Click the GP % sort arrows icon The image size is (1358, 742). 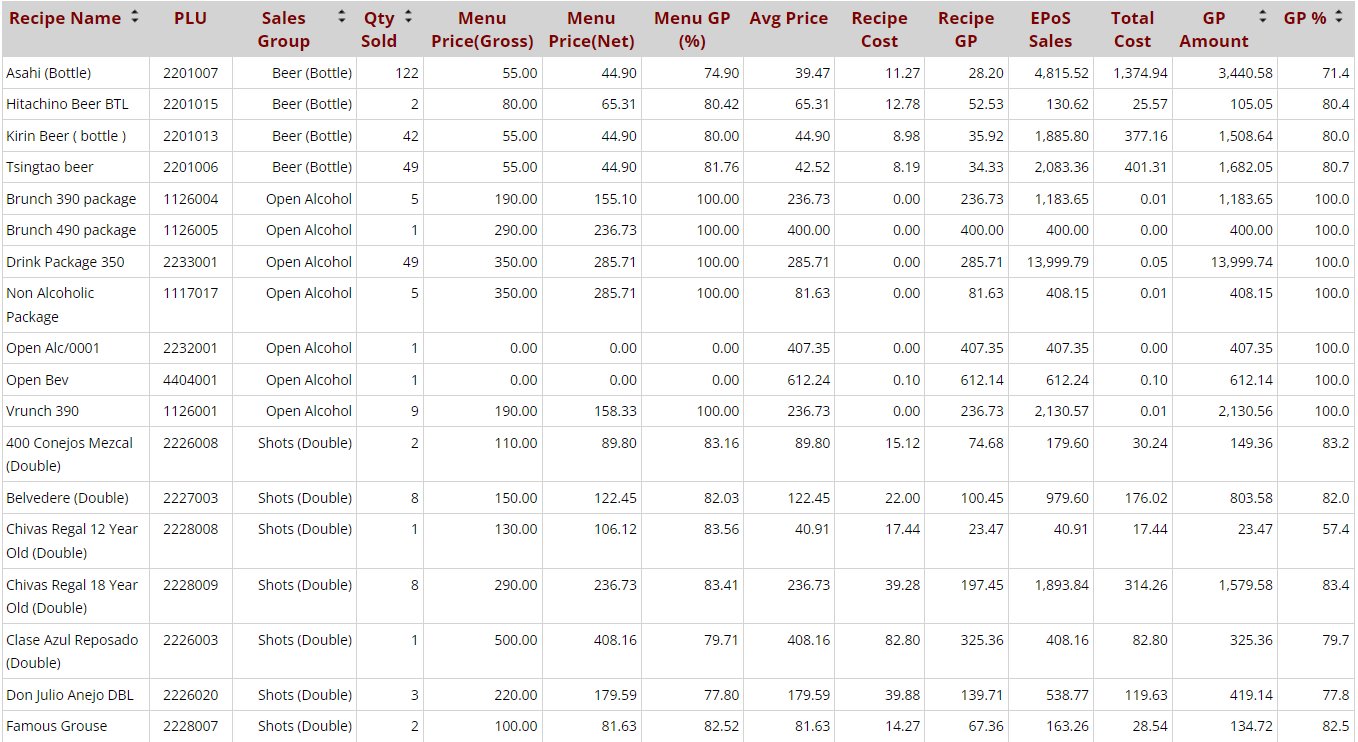tap(1339, 17)
